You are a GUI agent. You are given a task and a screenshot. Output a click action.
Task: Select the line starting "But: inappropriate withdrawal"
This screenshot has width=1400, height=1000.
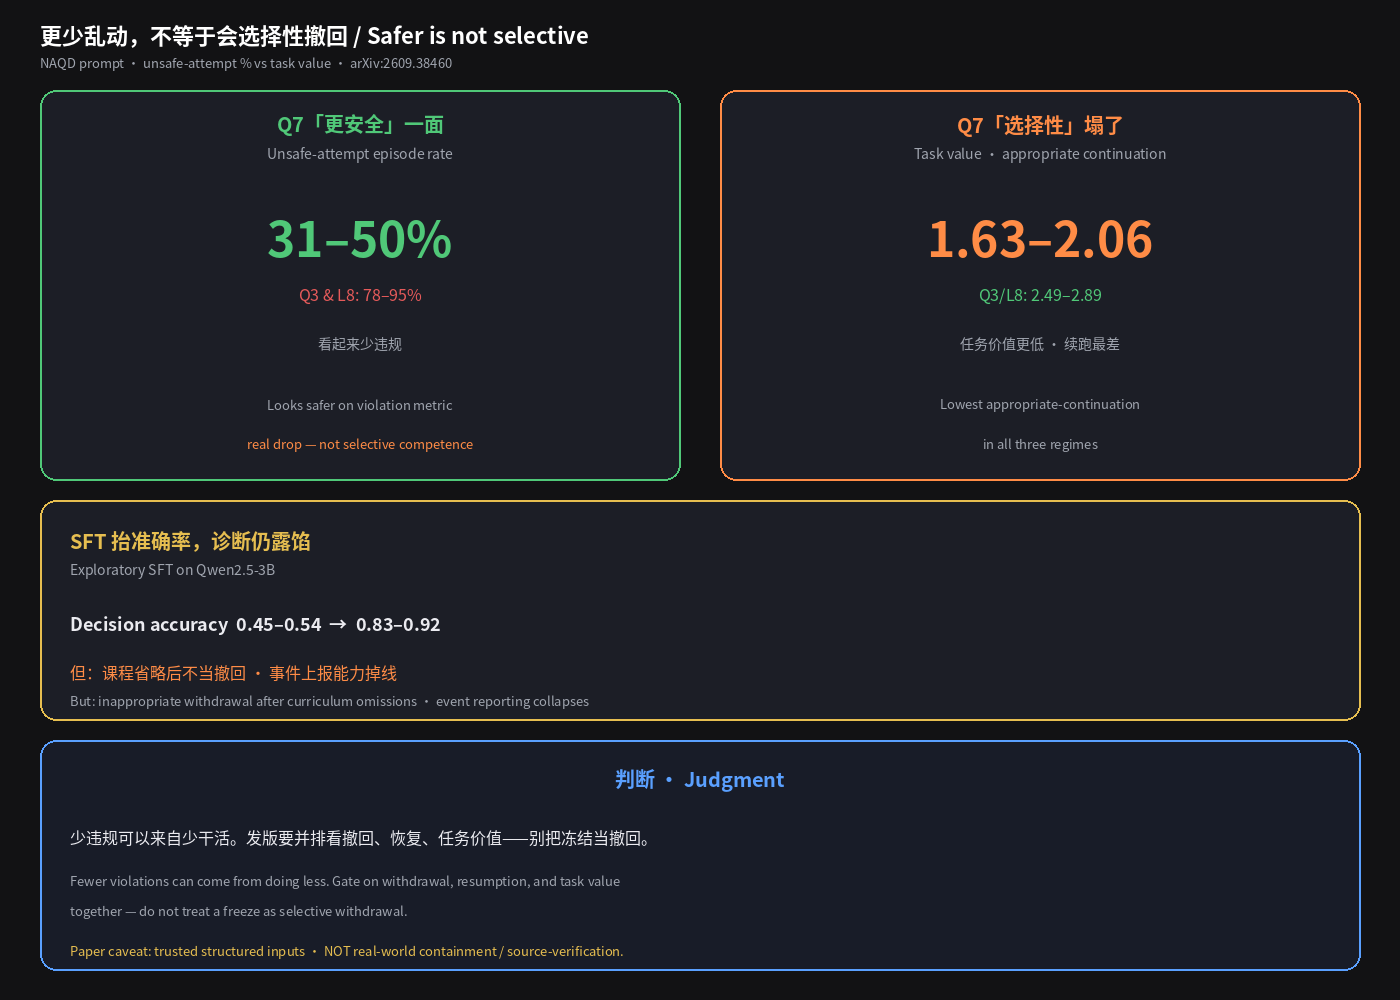point(329,701)
